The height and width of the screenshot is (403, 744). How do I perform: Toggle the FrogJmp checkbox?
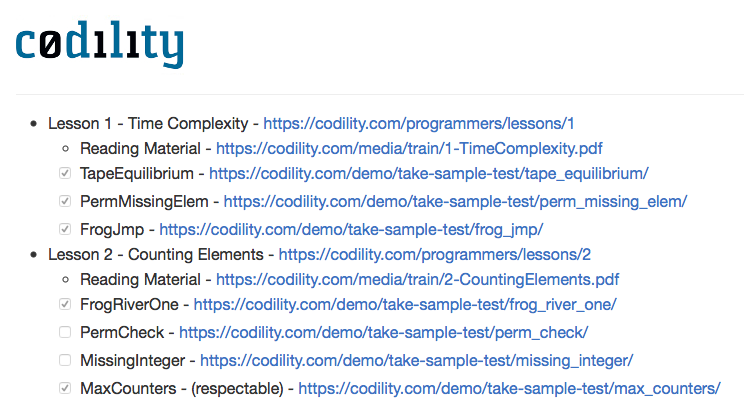(x=65, y=229)
